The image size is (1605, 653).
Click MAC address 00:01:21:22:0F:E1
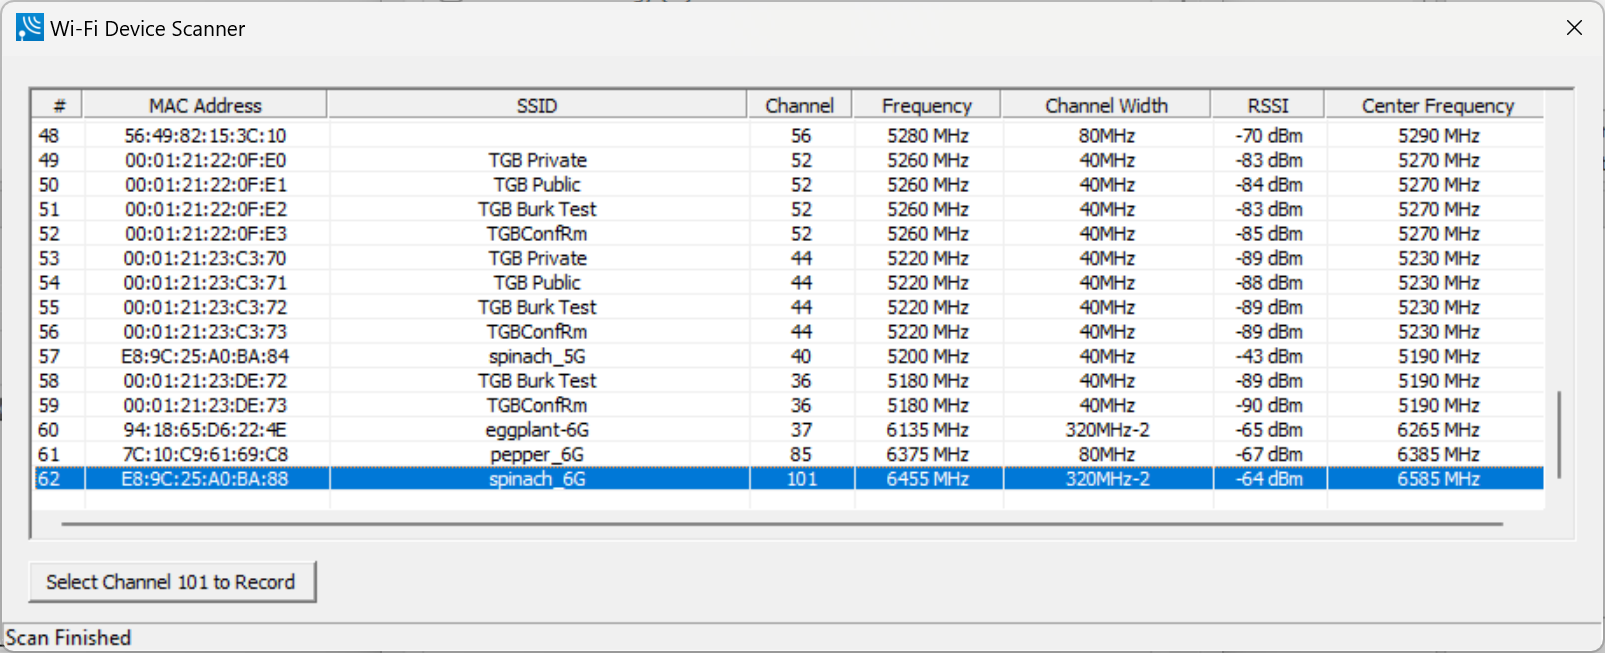pyautogui.click(x=205, y=184)
